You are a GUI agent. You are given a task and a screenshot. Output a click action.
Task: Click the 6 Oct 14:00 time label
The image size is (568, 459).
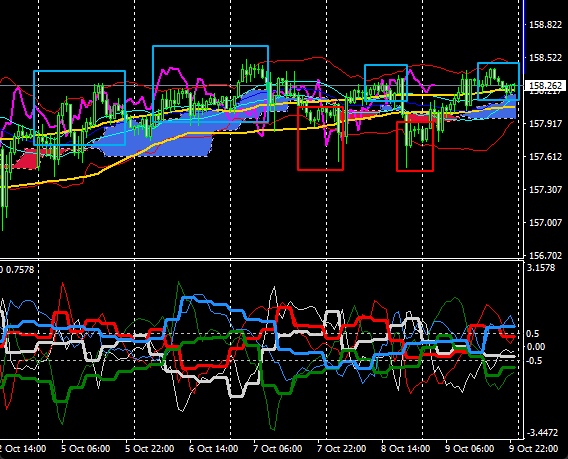point(213,448)
